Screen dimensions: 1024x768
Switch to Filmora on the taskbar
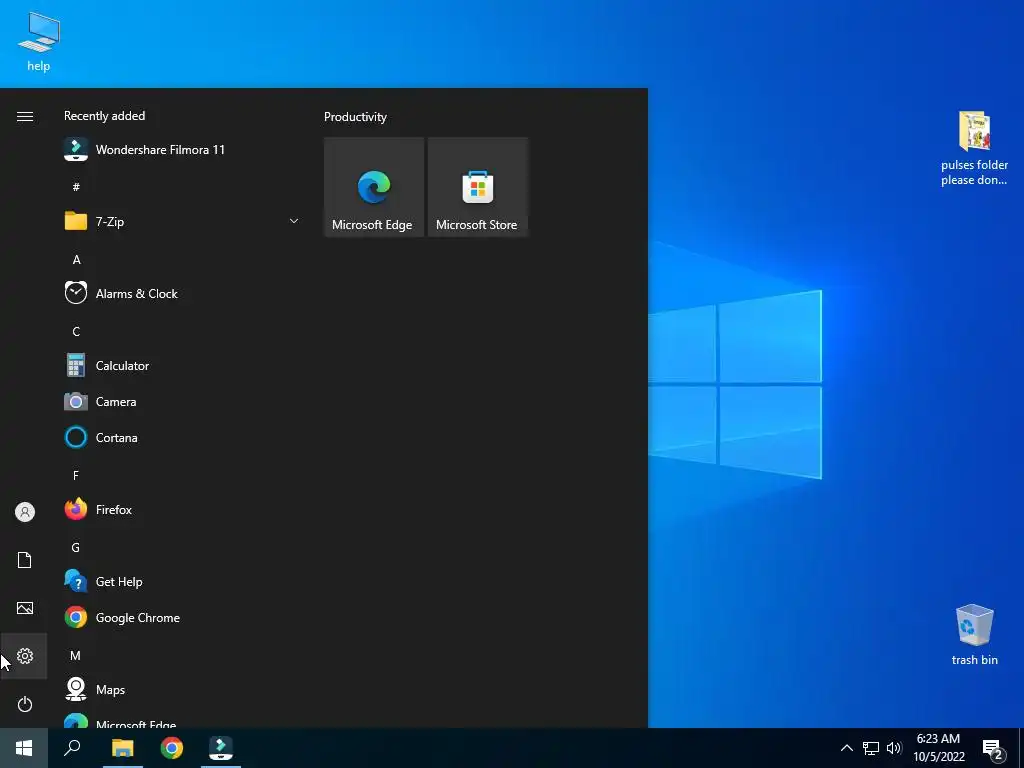(221, 748)
